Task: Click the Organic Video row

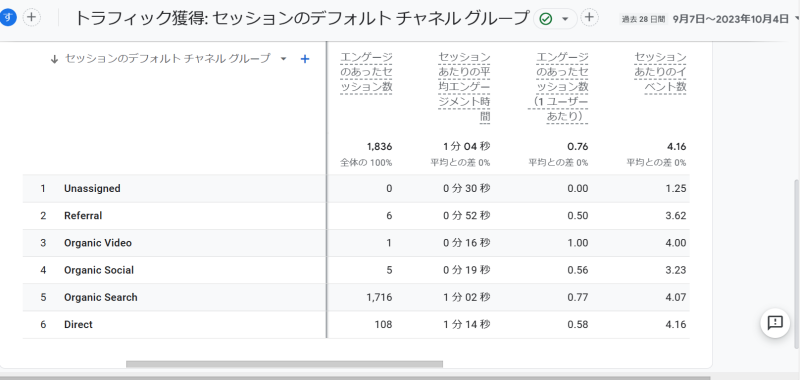Action: coord(356,243)
